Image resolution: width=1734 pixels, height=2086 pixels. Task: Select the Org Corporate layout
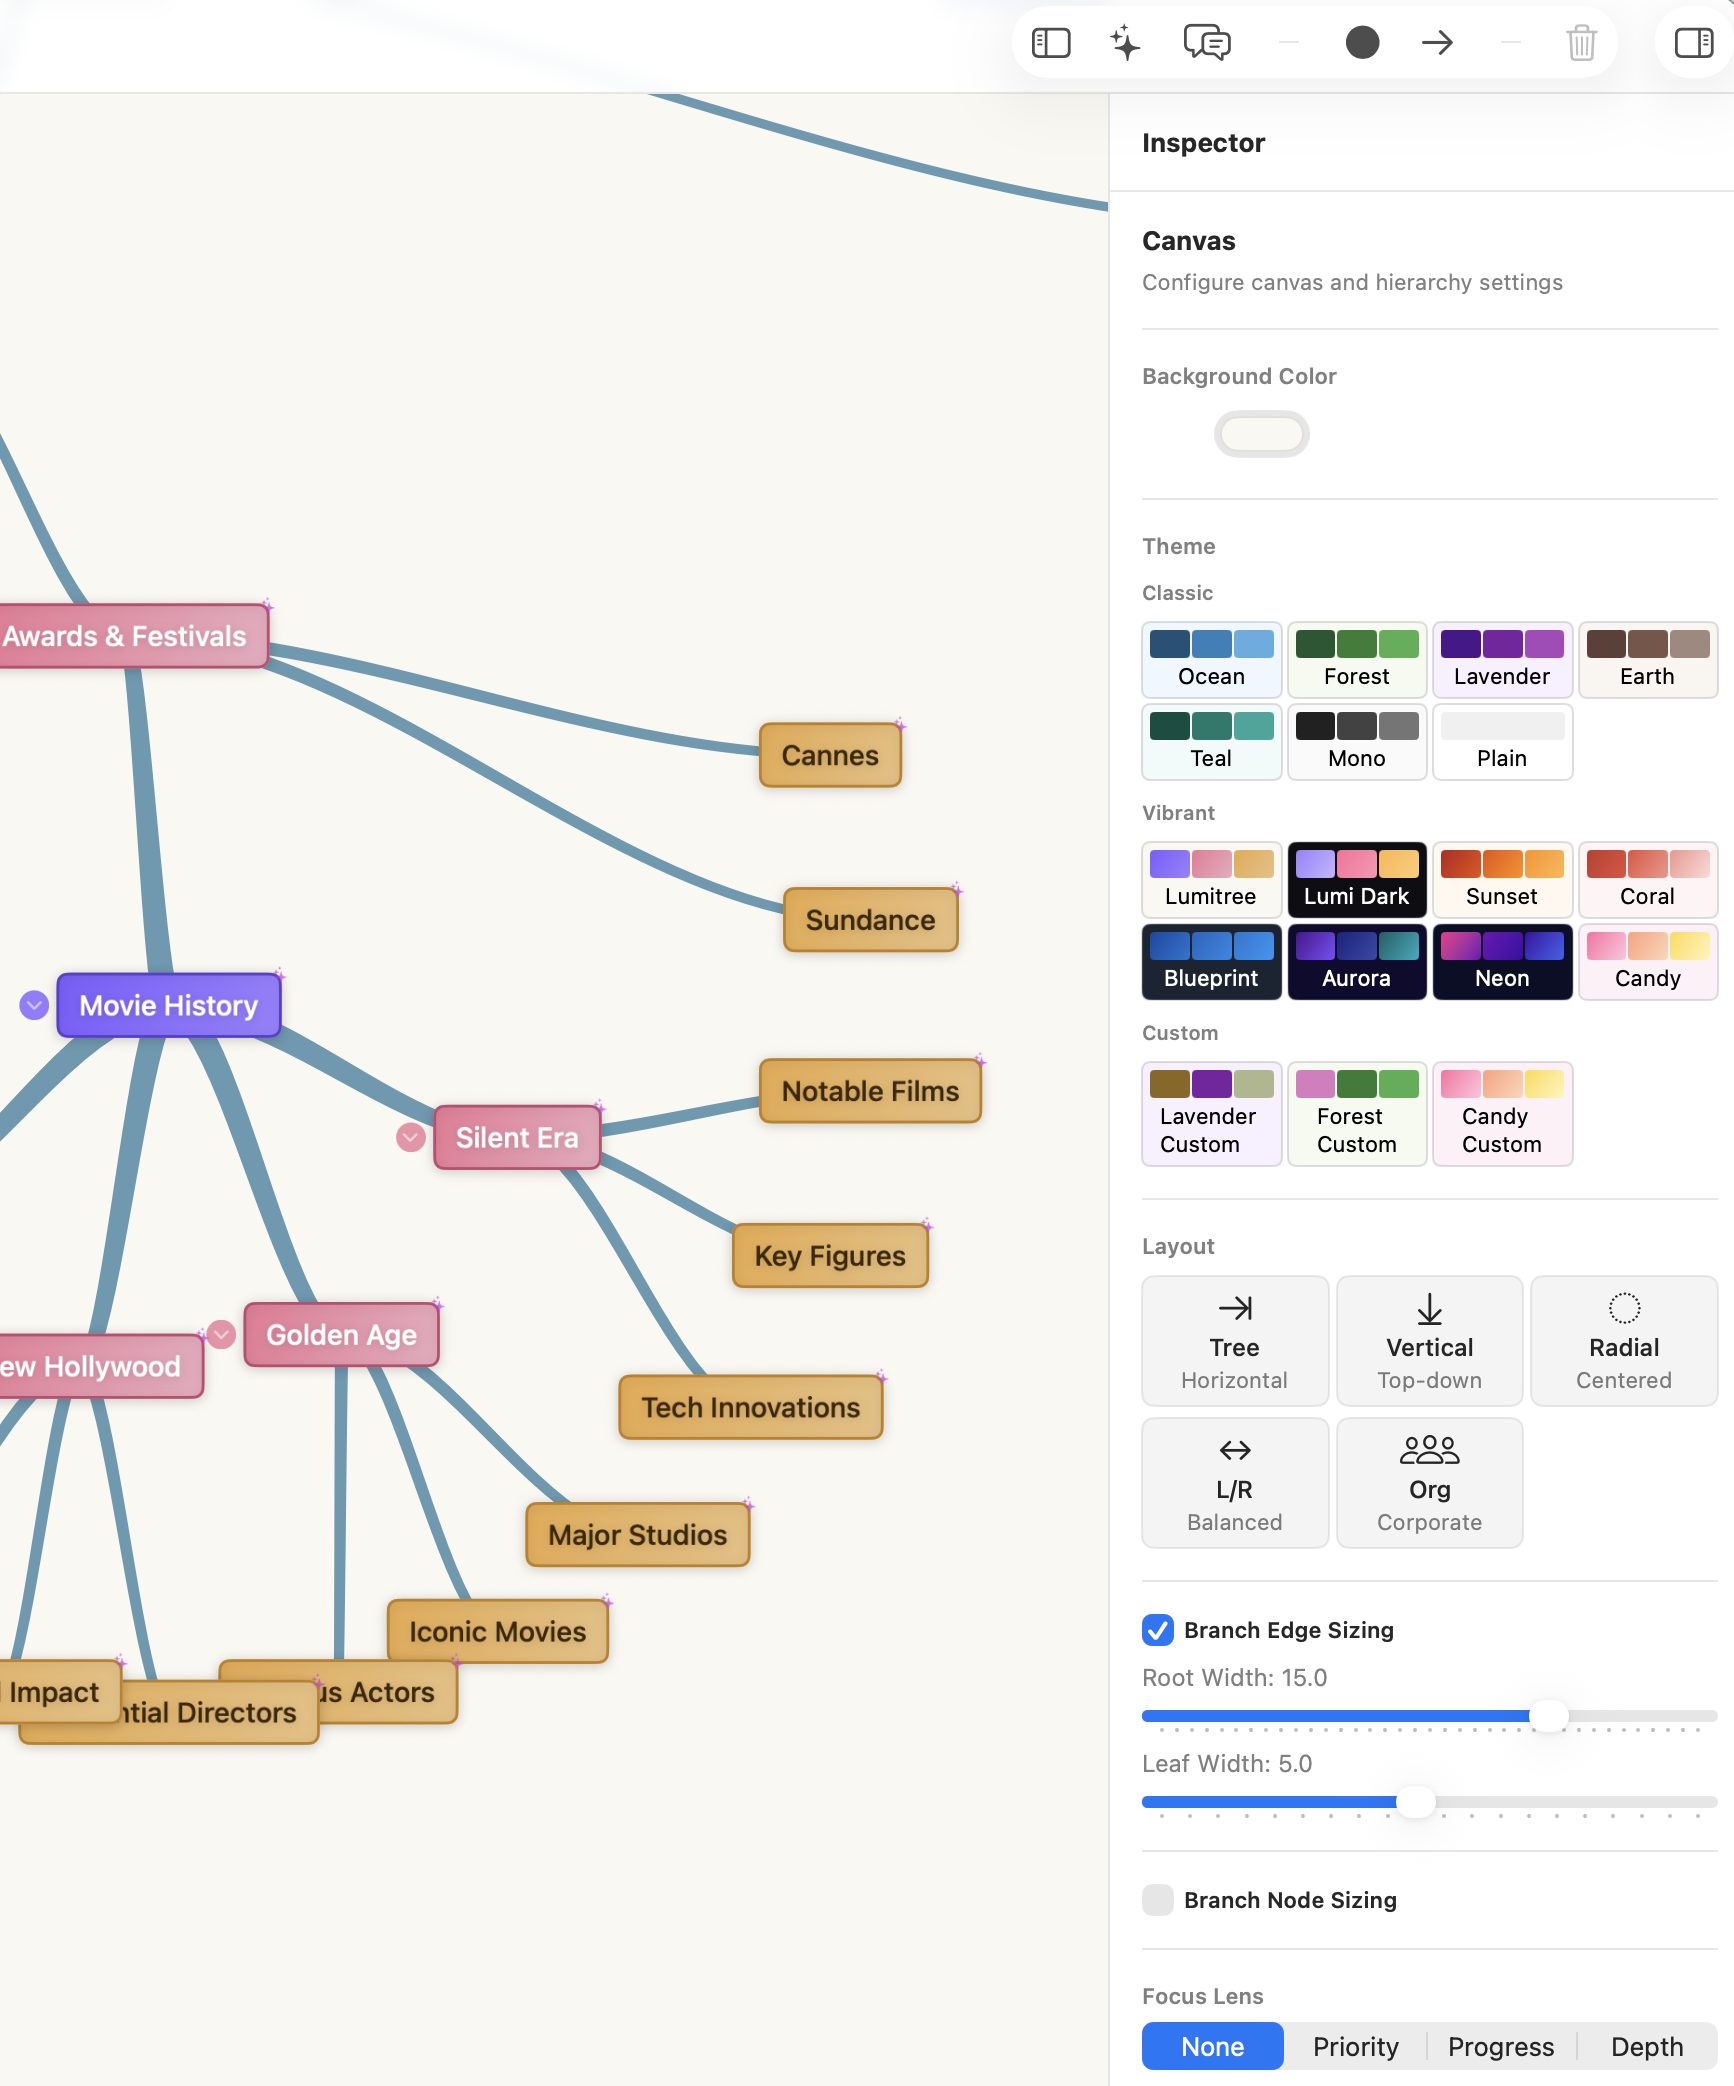[1429, 1483]
